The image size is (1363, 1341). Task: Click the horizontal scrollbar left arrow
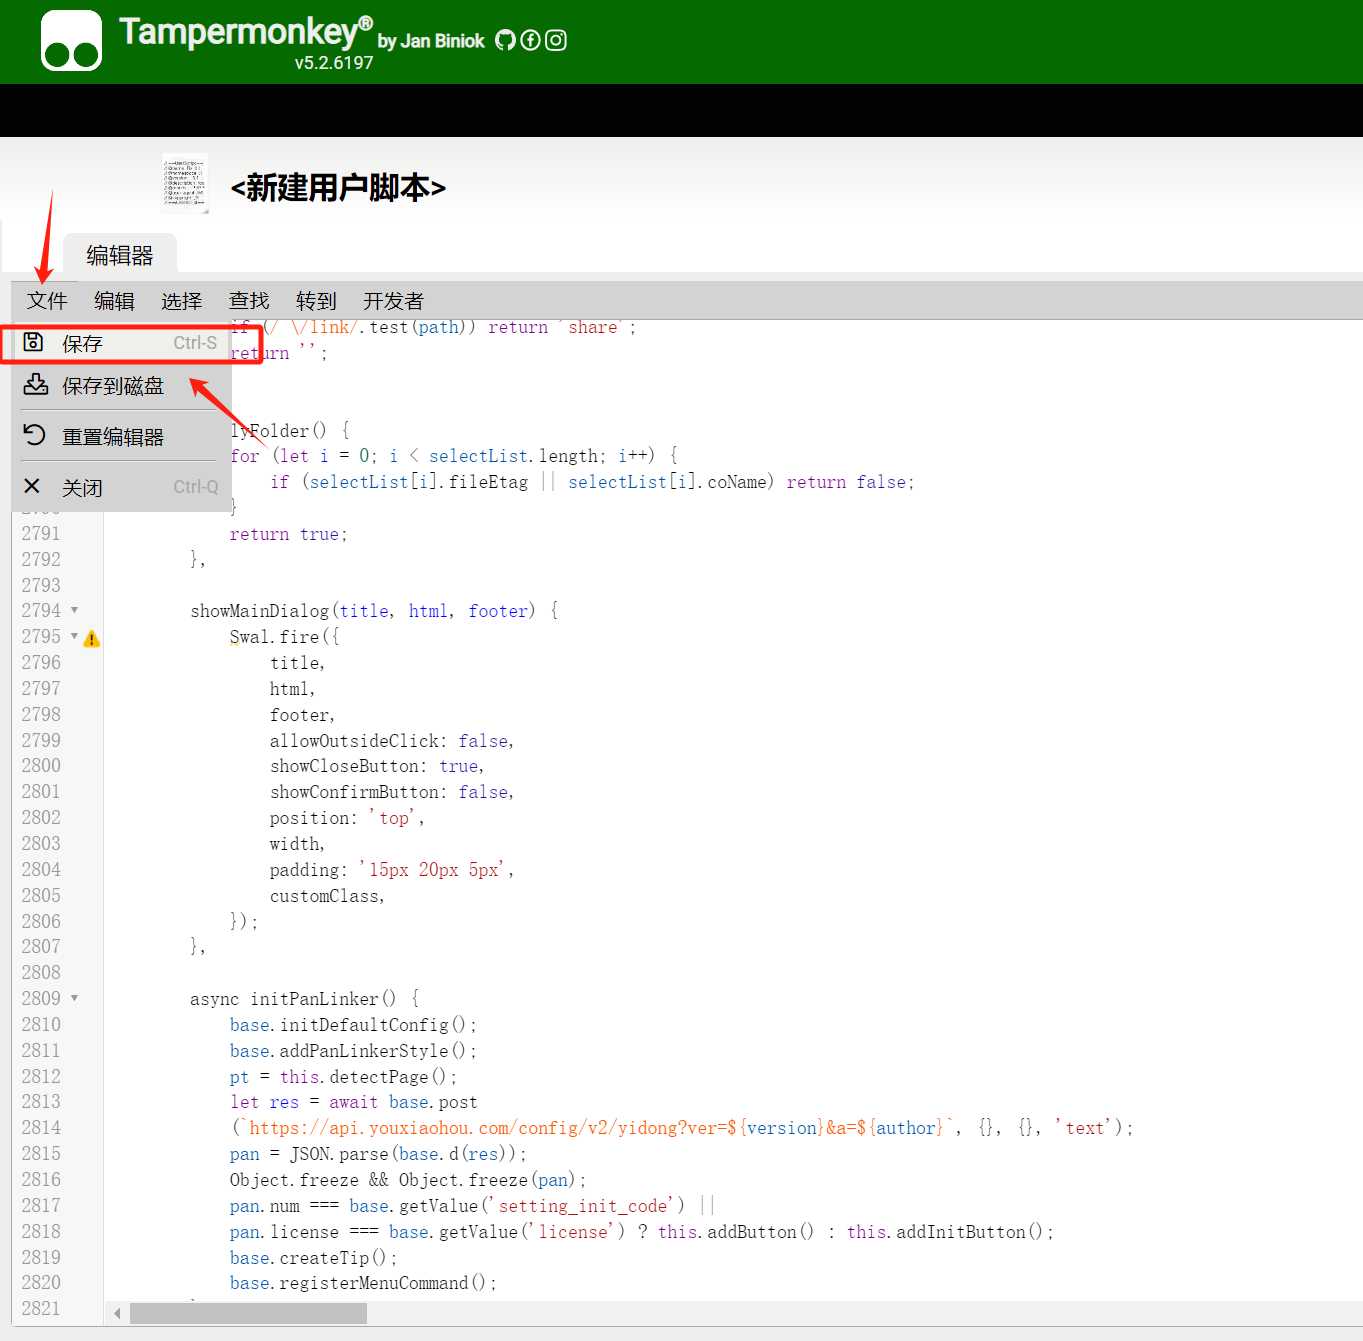point(118,1313)
